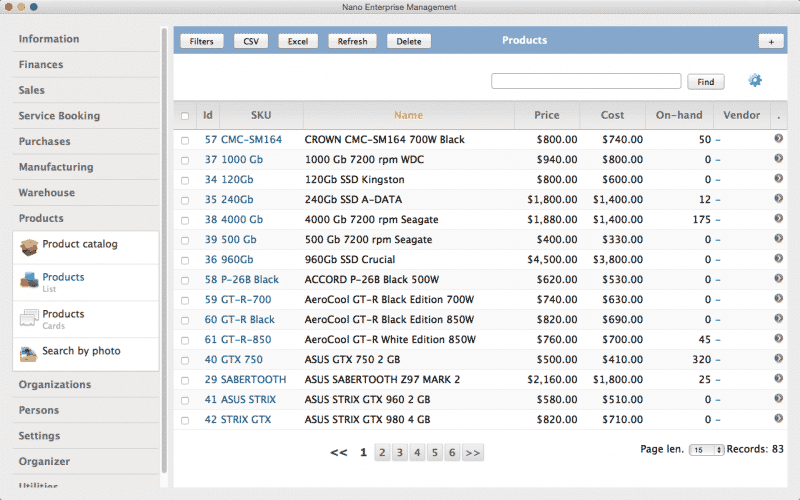Toggle the select-all checkbox in table header
The height and width of the screenshot is (500, 800).
click(184, 116)
